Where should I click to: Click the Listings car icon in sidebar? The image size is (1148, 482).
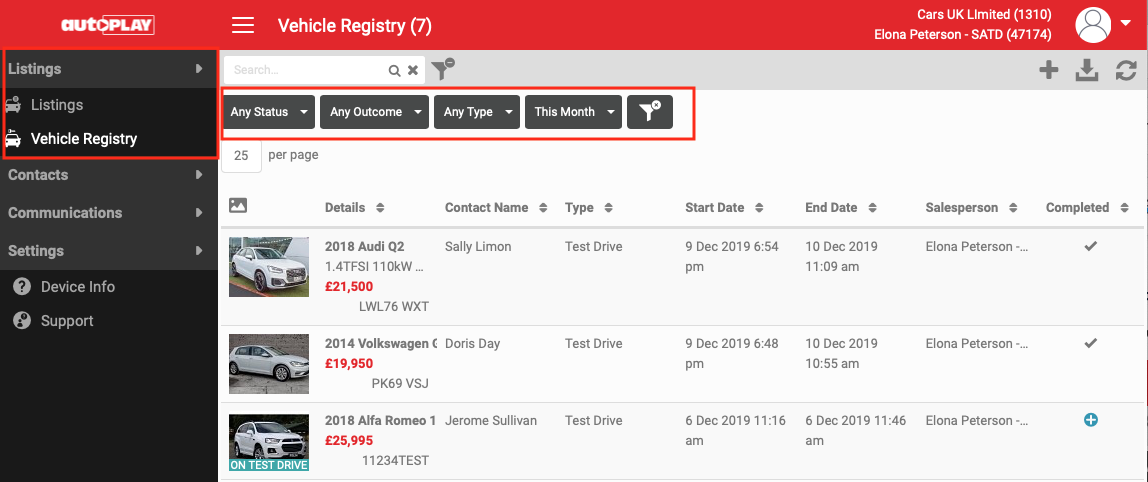[13, 105]
